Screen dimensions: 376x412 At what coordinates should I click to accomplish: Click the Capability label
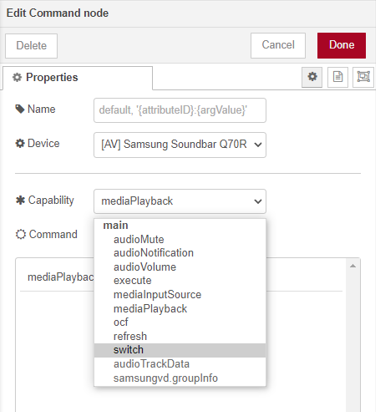45,200
